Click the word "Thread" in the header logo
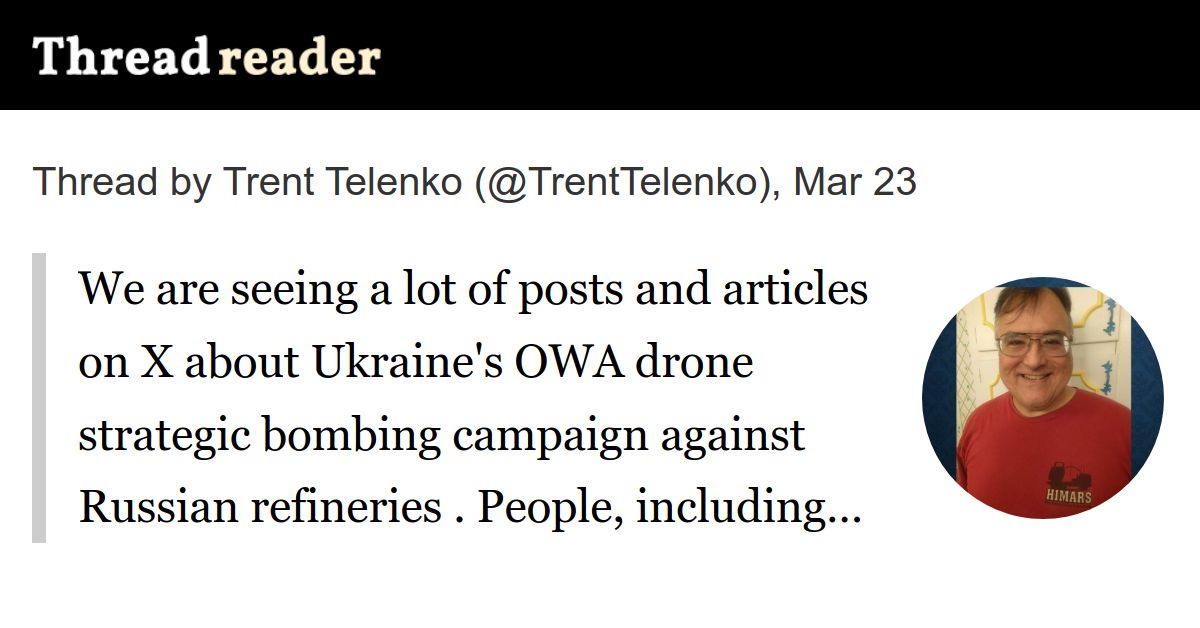 [120, 57]
